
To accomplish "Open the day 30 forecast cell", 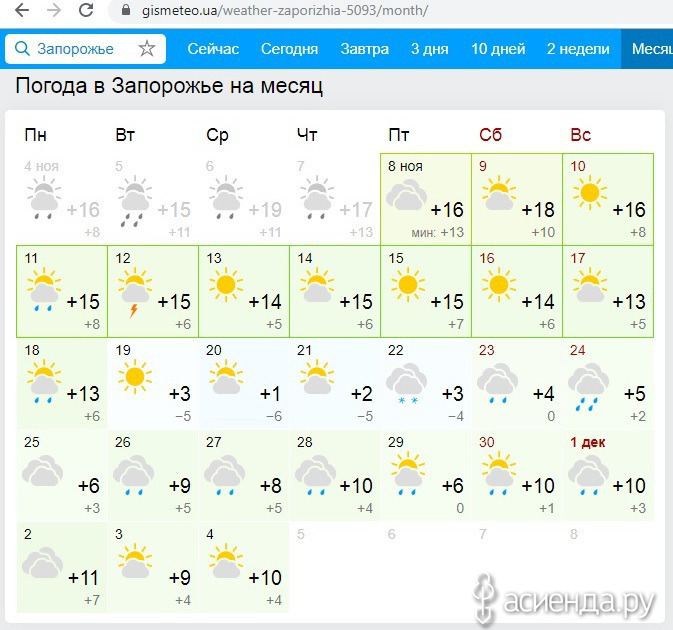I will [x=517, y=475].
